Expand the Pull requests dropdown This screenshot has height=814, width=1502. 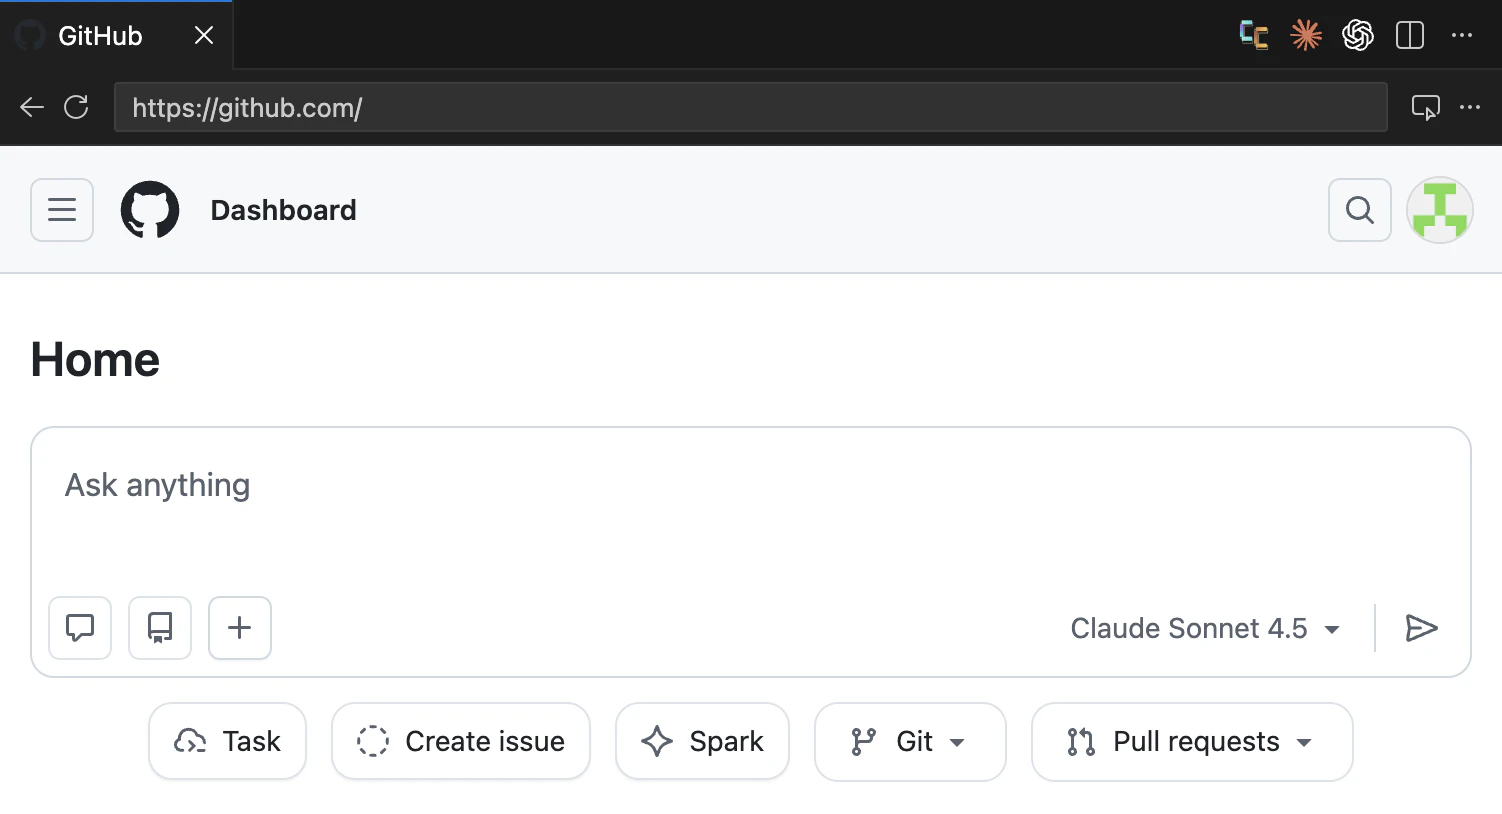(x=1192, y=742)
